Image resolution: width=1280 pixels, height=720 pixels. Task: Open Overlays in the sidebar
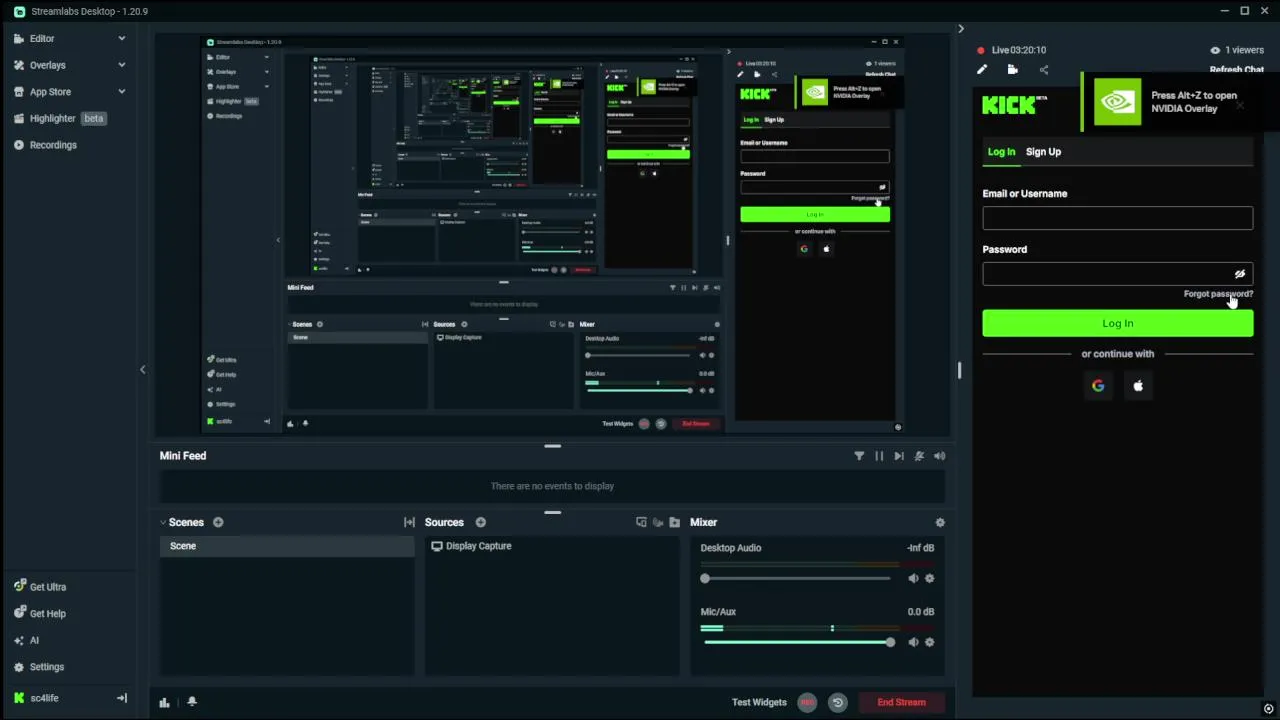pyautogui.click(x=47, y=65)
